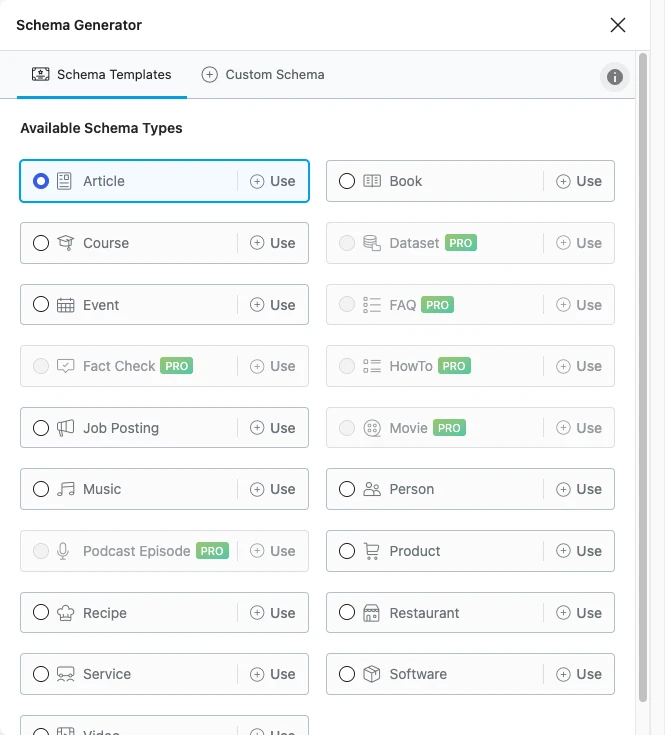Select the Book radio button

click(x=347, y=181)
